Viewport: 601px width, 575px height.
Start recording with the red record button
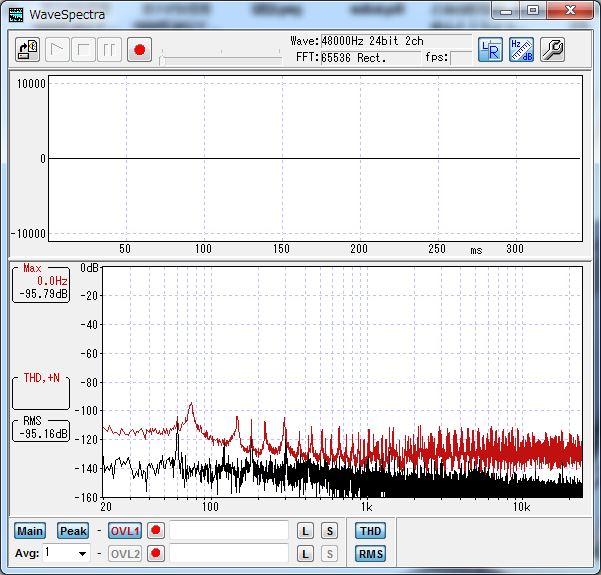pyautogui.click(x=140, y=49)
